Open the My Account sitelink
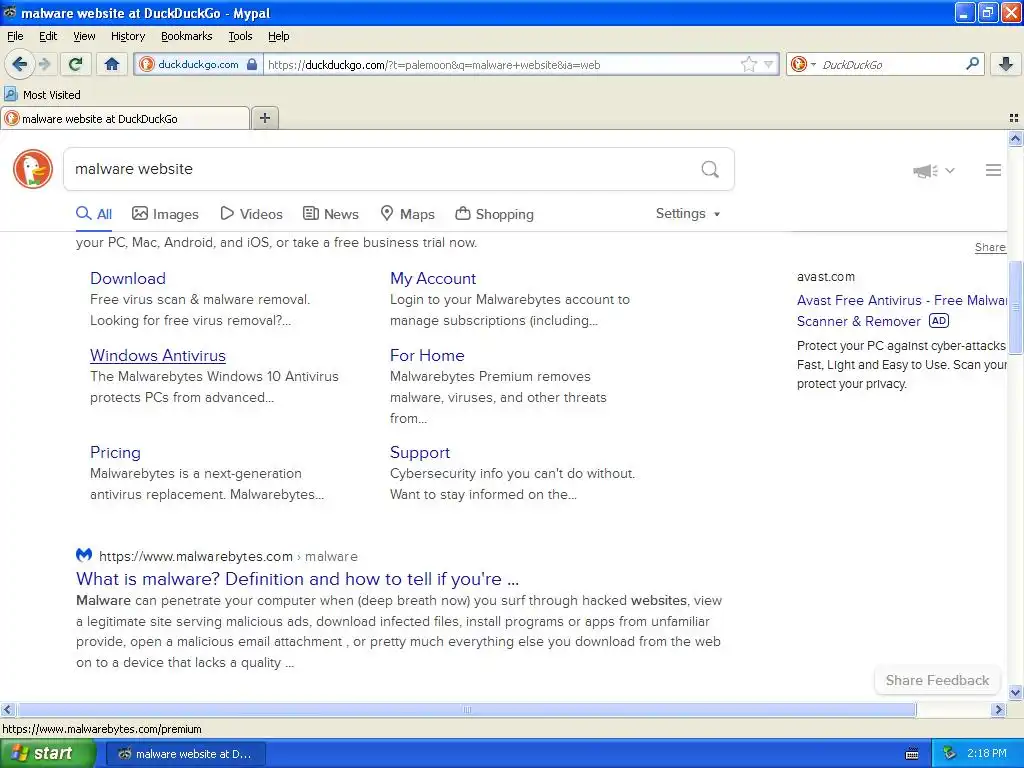This screenshot has width=1024, height=768. (433, 278)
